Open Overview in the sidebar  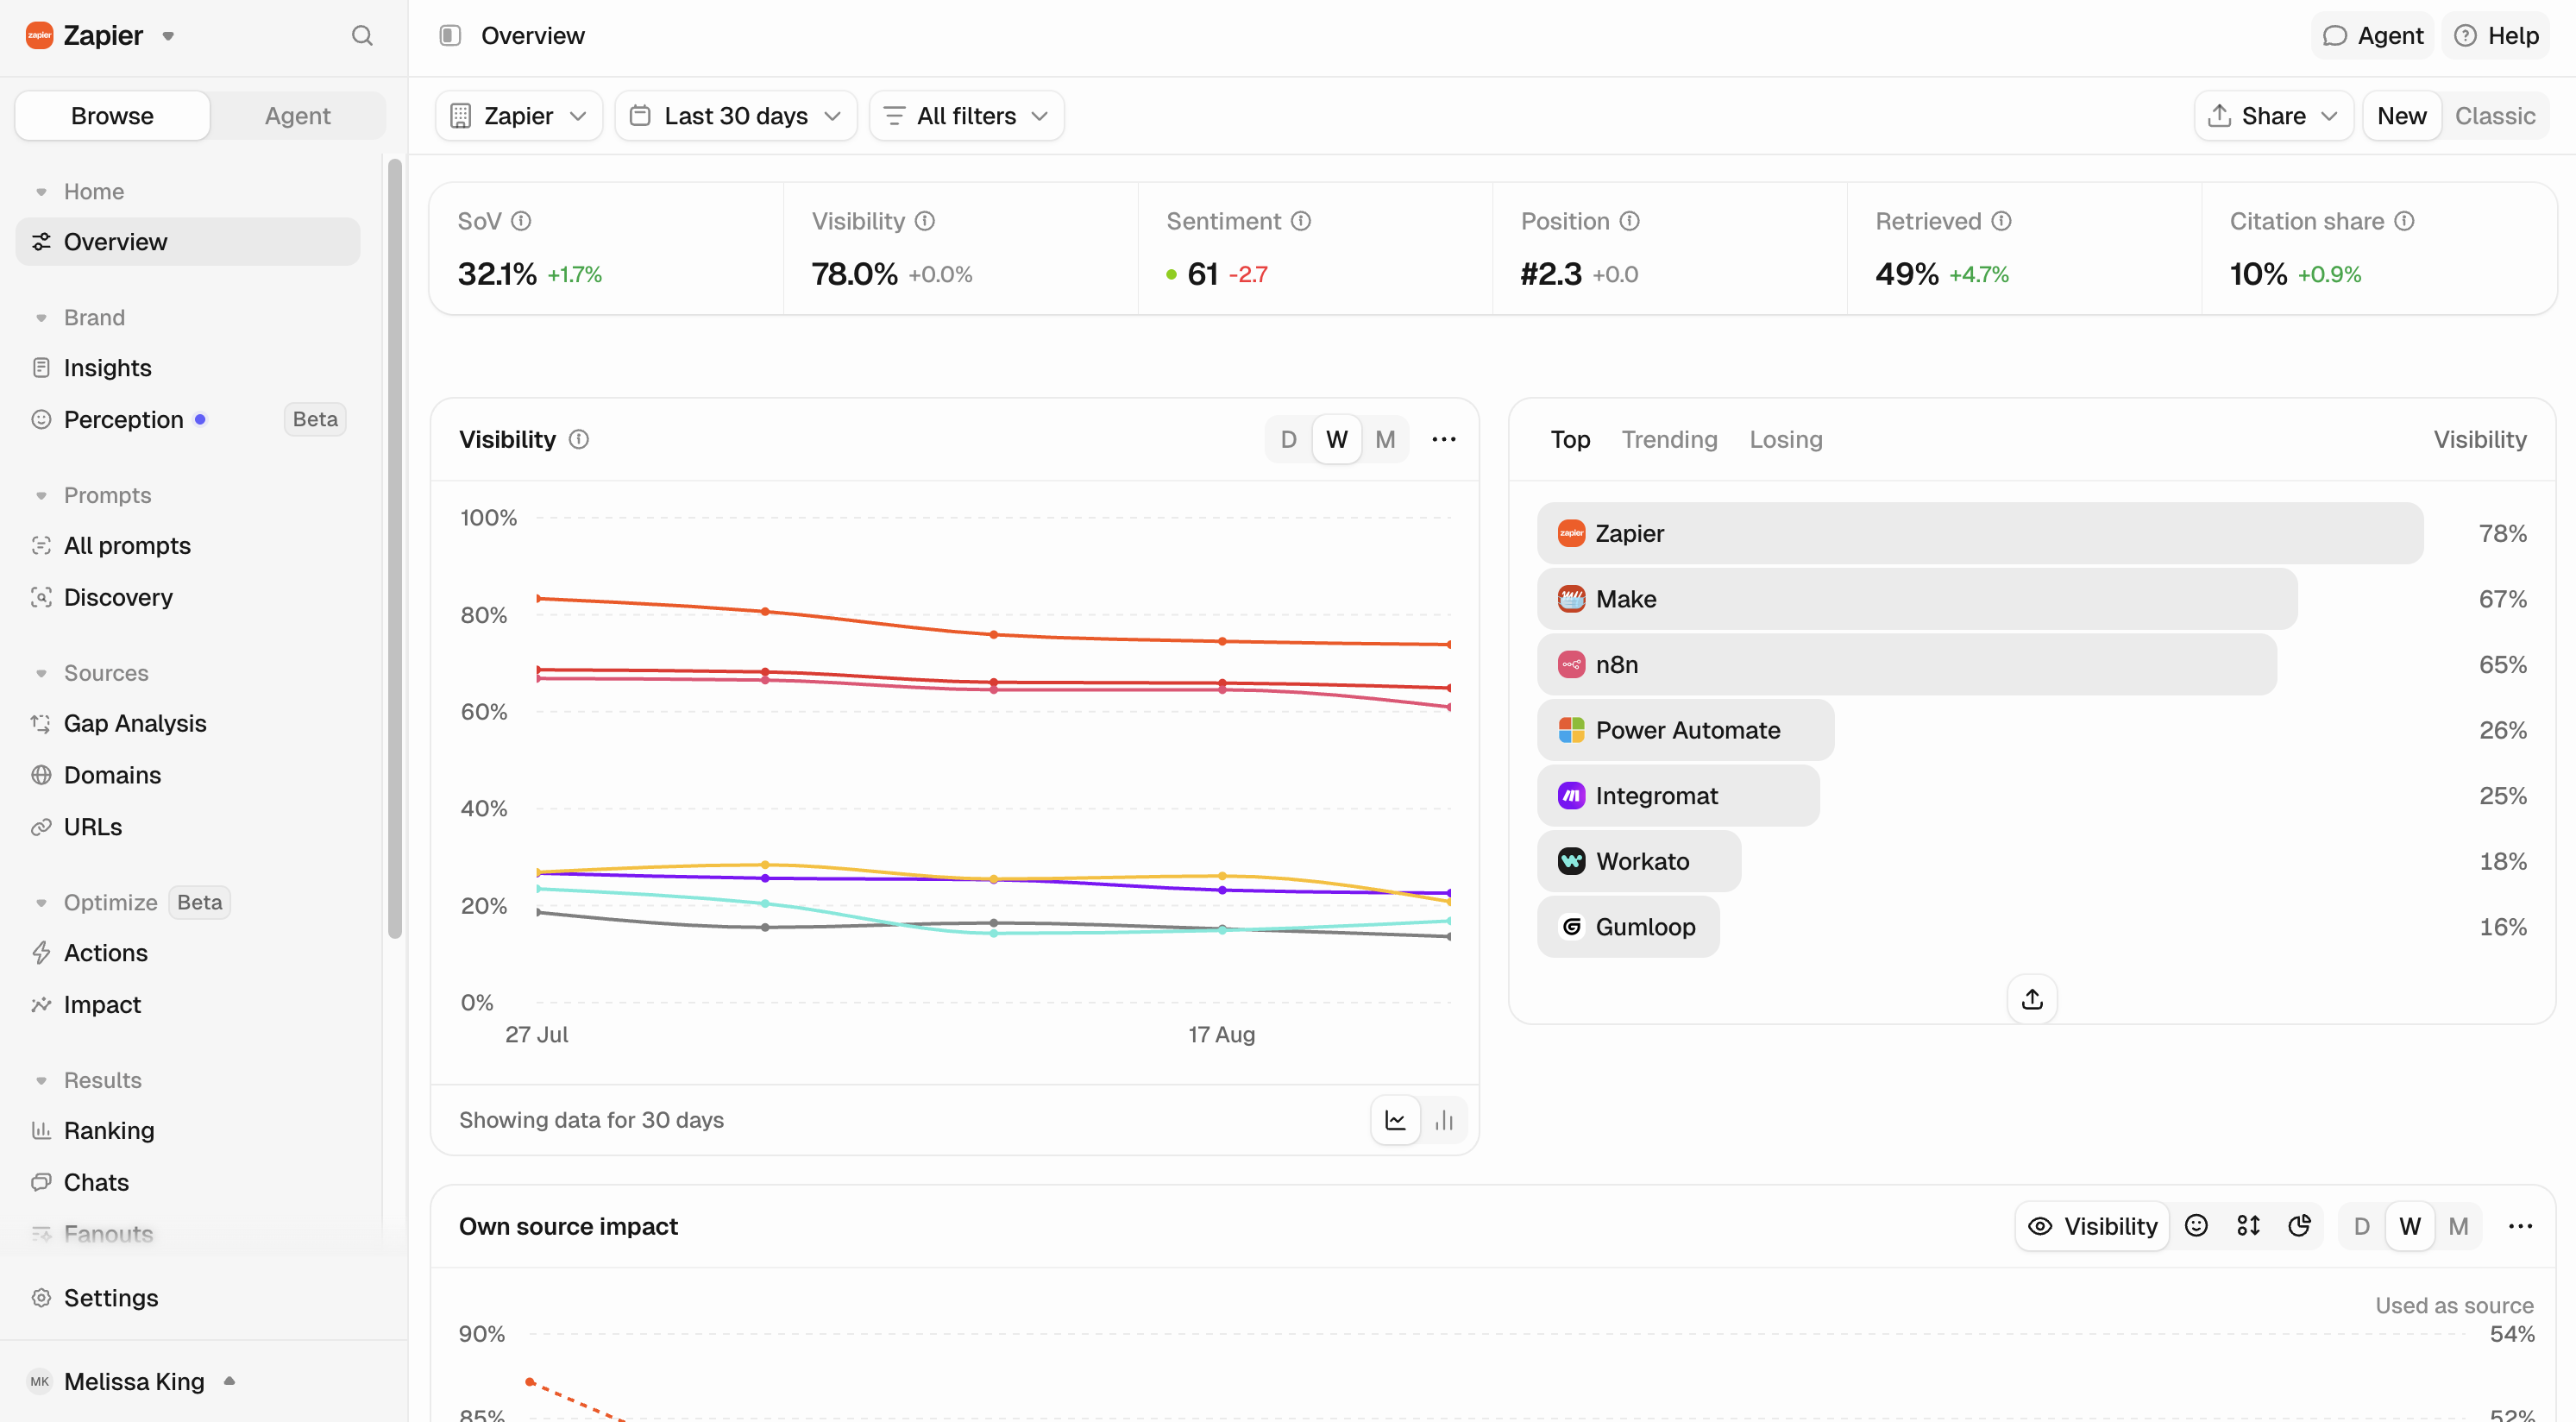(x=188, y=242)
